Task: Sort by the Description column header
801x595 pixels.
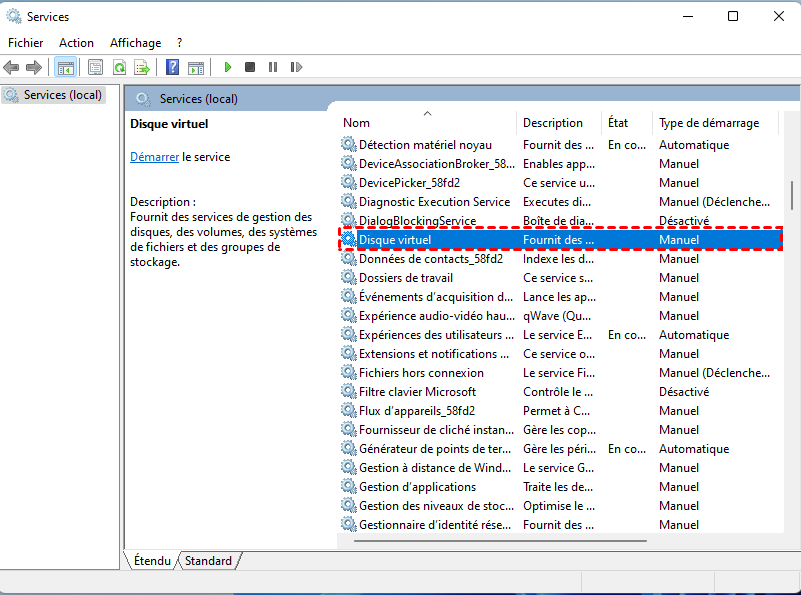Action: 559,123
